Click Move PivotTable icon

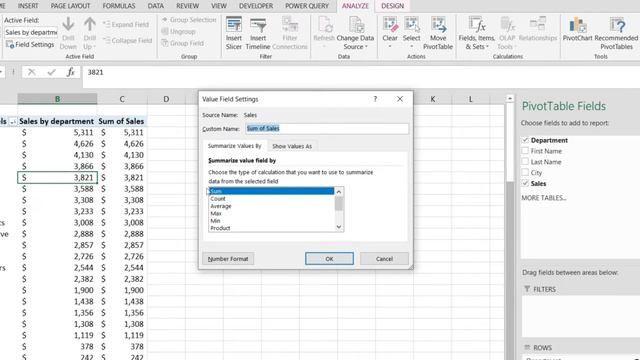coord(438,24)
